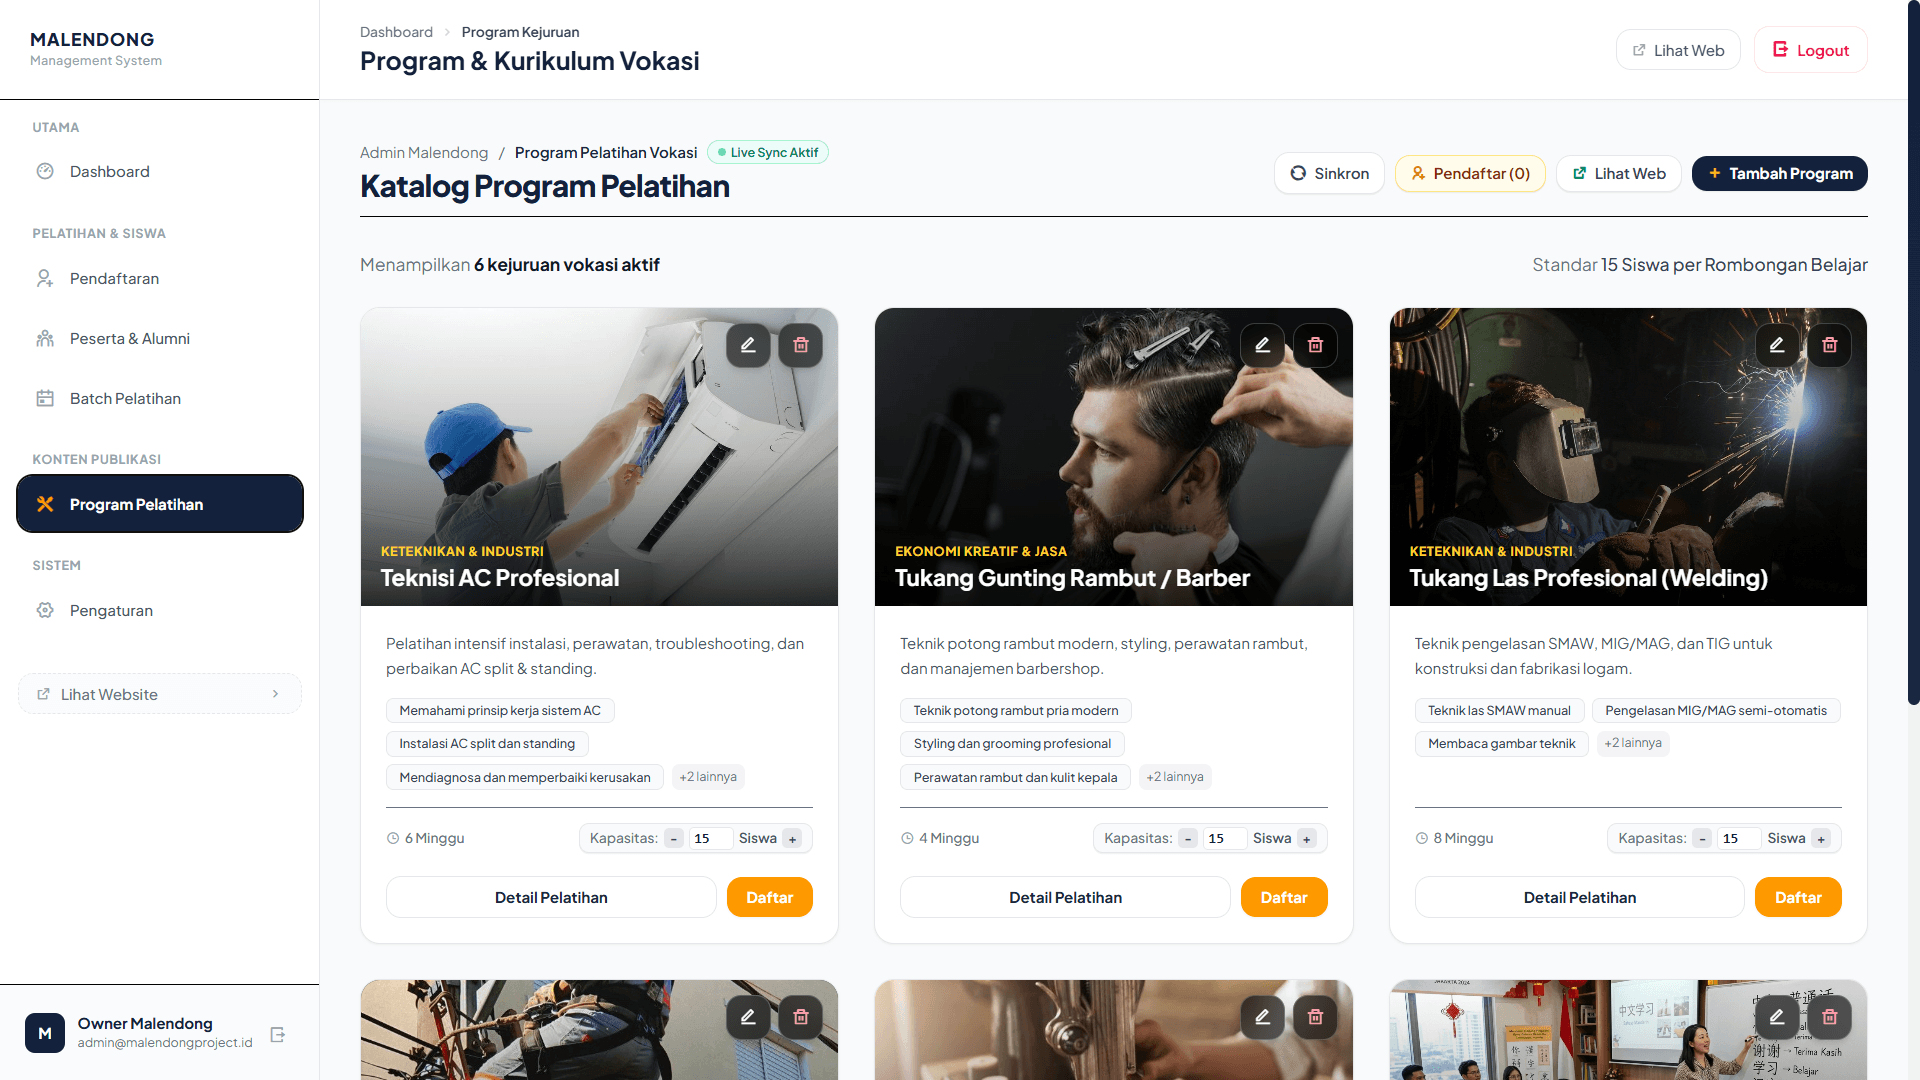Image resolution: width=1920 pixels, height=1080 pixels.
Task: Increase capacity for Teknisi AC Profesional
Action: [x=793, y=839]
